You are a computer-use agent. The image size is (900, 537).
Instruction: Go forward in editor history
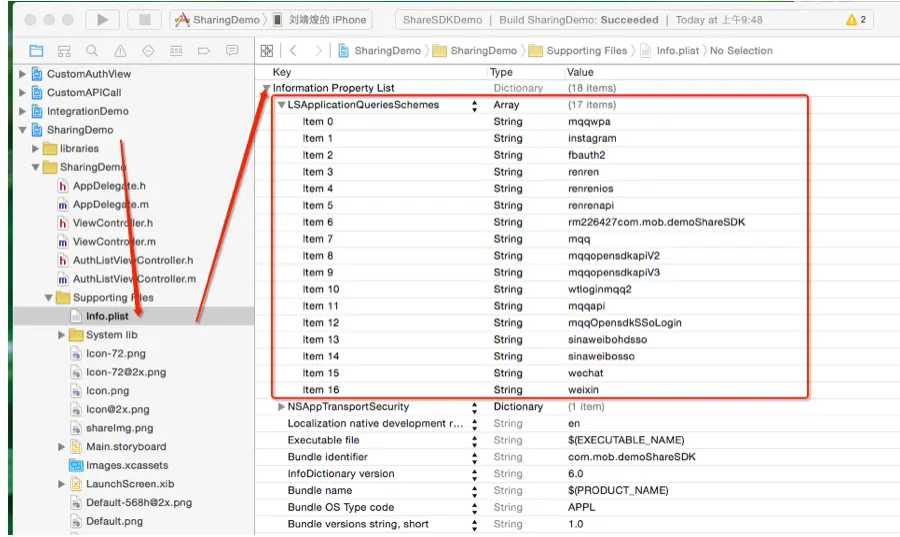pos(319,50)
